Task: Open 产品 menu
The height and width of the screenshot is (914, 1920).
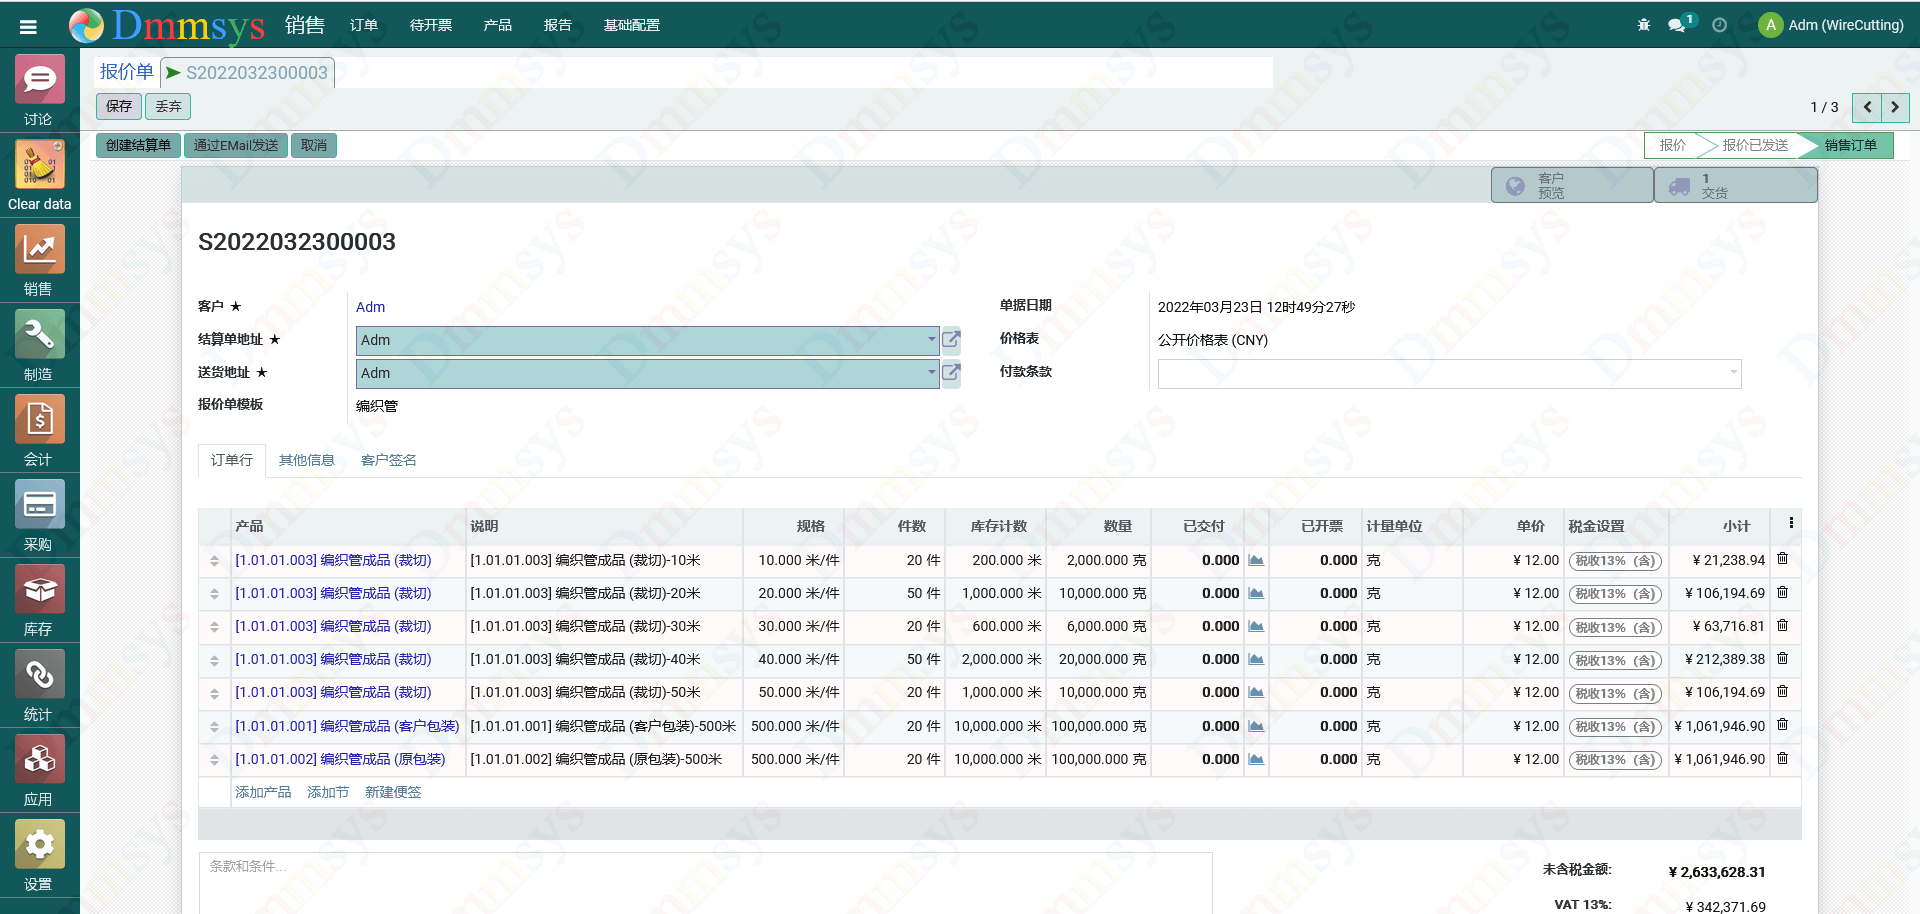Action: tap(498, 25)
